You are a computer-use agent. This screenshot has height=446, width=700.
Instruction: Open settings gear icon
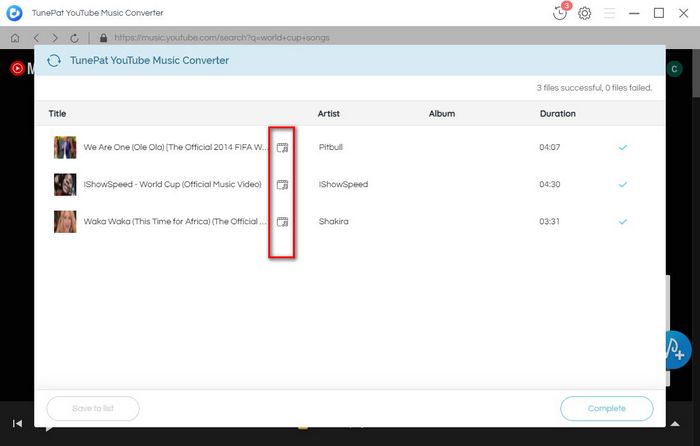584,13
